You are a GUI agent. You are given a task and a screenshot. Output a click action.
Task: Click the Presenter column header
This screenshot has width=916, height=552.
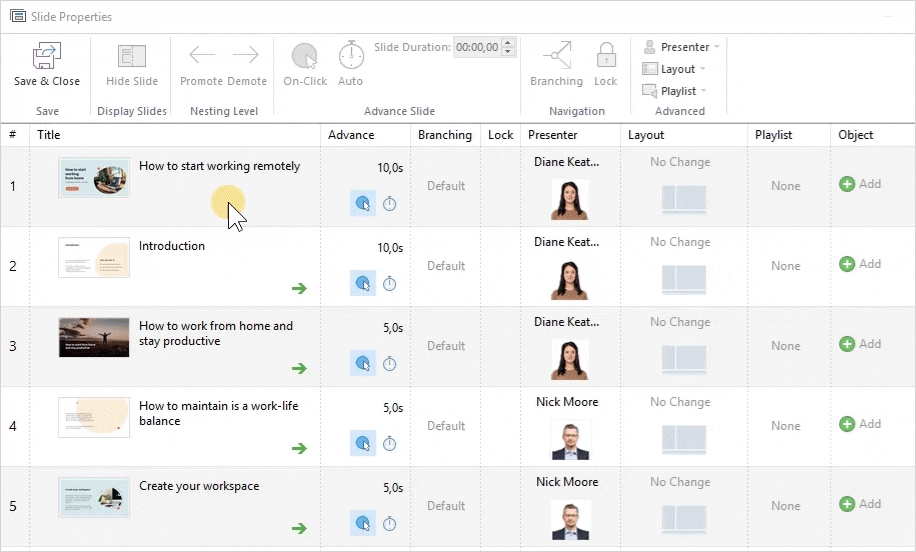coord(553,135)
